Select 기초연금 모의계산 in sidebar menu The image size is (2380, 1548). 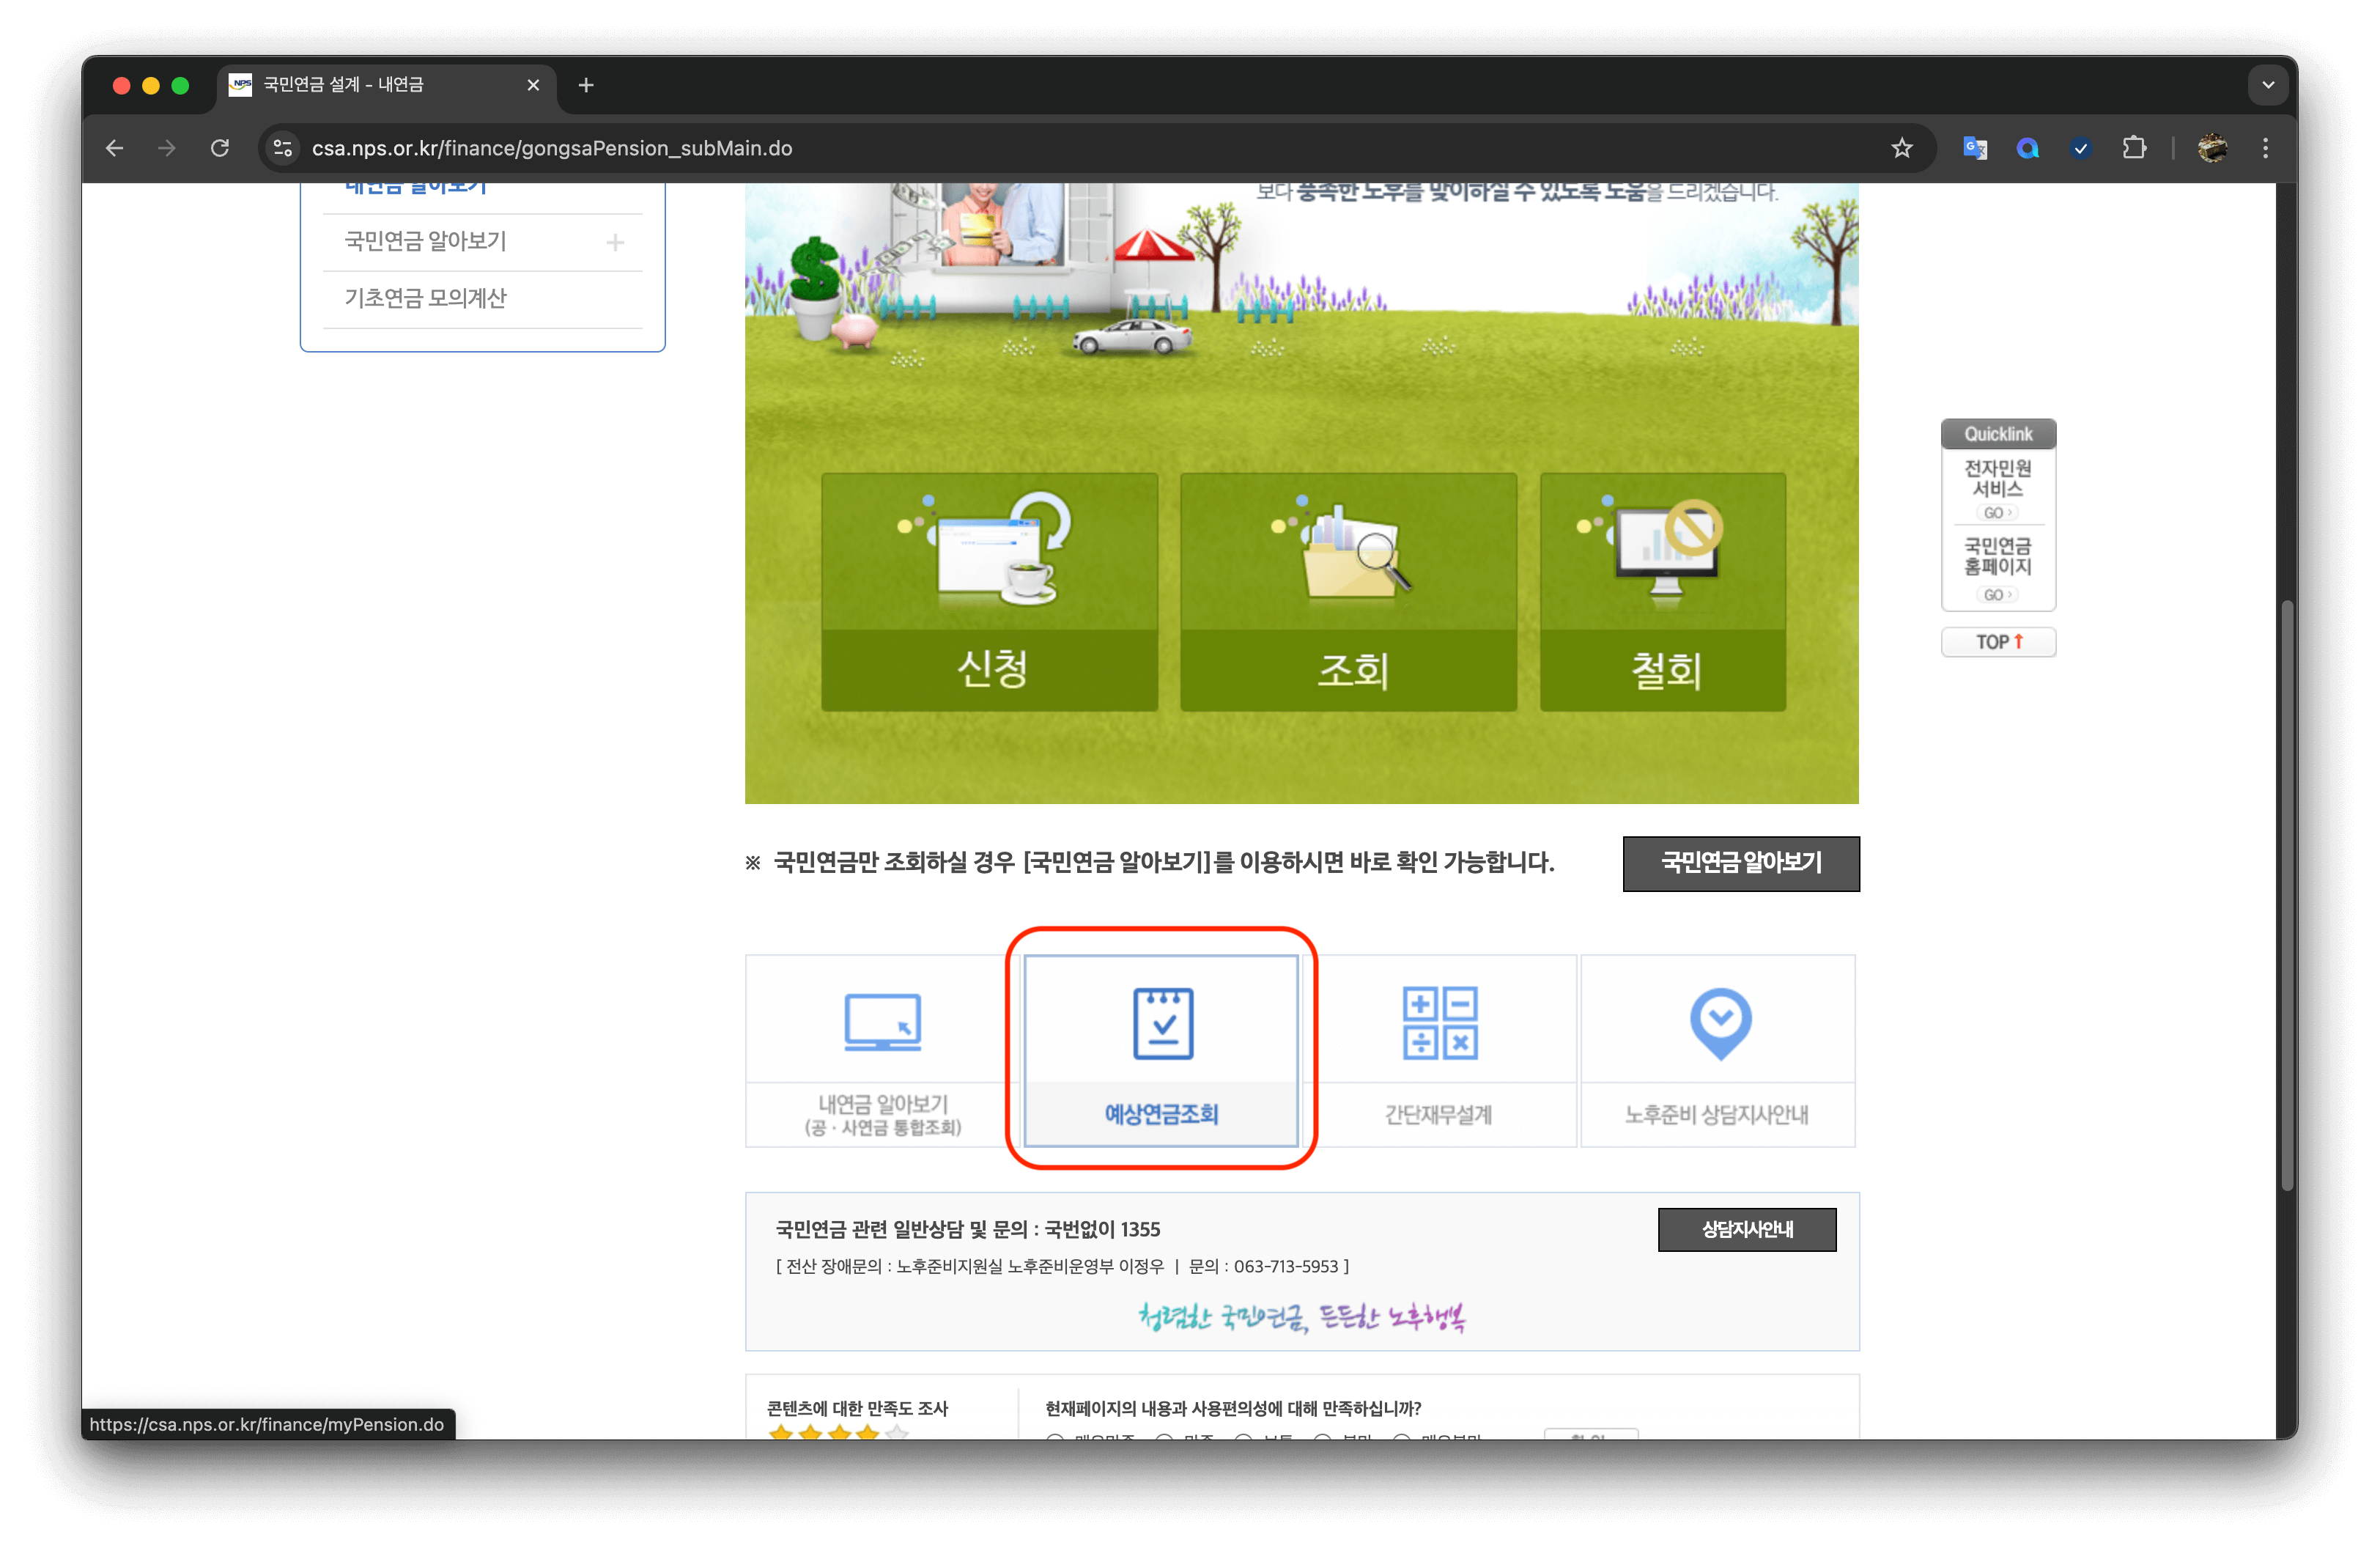pyautogui.click(x=426, y=298)
